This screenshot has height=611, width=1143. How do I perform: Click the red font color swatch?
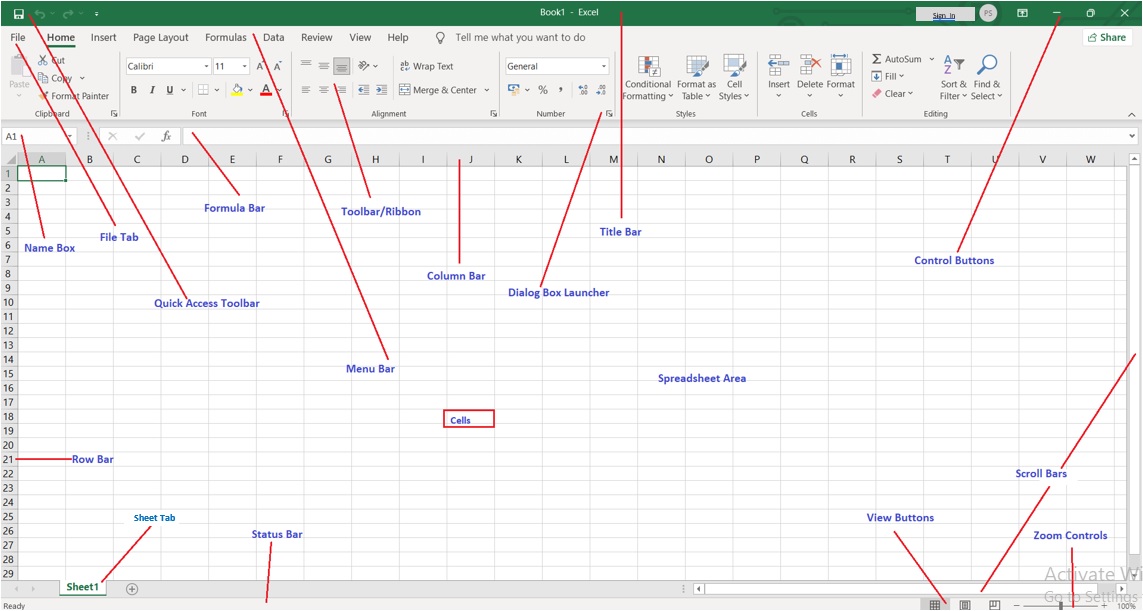[265, 90]
